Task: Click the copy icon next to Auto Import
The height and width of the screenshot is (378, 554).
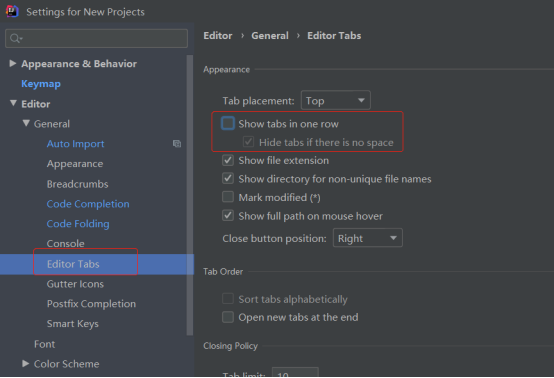Action: tap(177, 143)
